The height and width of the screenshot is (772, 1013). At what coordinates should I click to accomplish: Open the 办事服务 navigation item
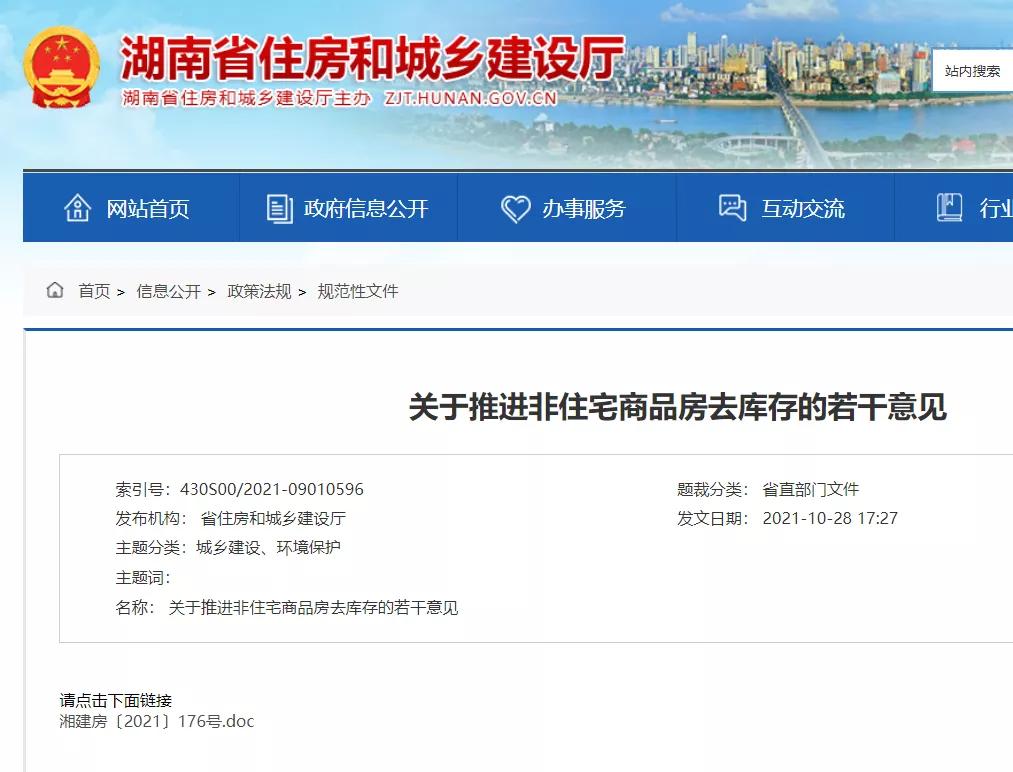[x=567, y=208]
